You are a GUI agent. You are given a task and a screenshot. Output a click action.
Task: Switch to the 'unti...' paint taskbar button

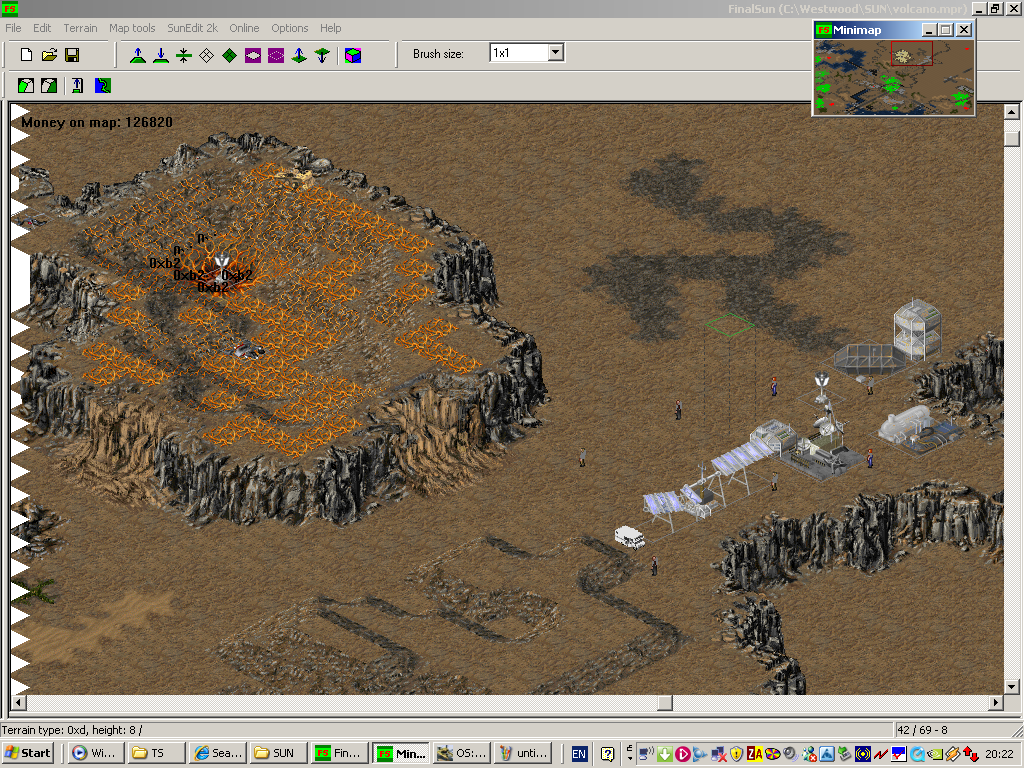(x=523, y=753)
